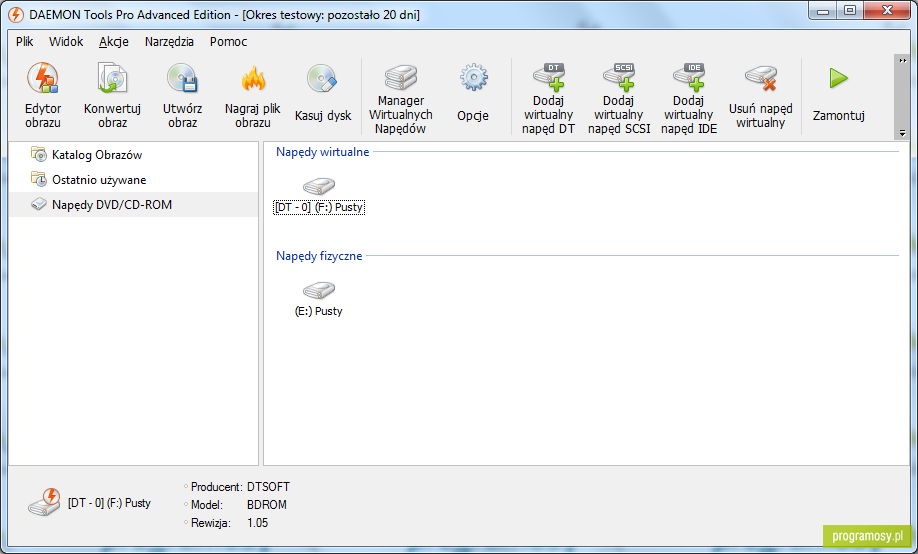Open the Edytor obrazu tool
Image resolution: width=918 pixels, height=554 pixels.
tap(43, 95)
